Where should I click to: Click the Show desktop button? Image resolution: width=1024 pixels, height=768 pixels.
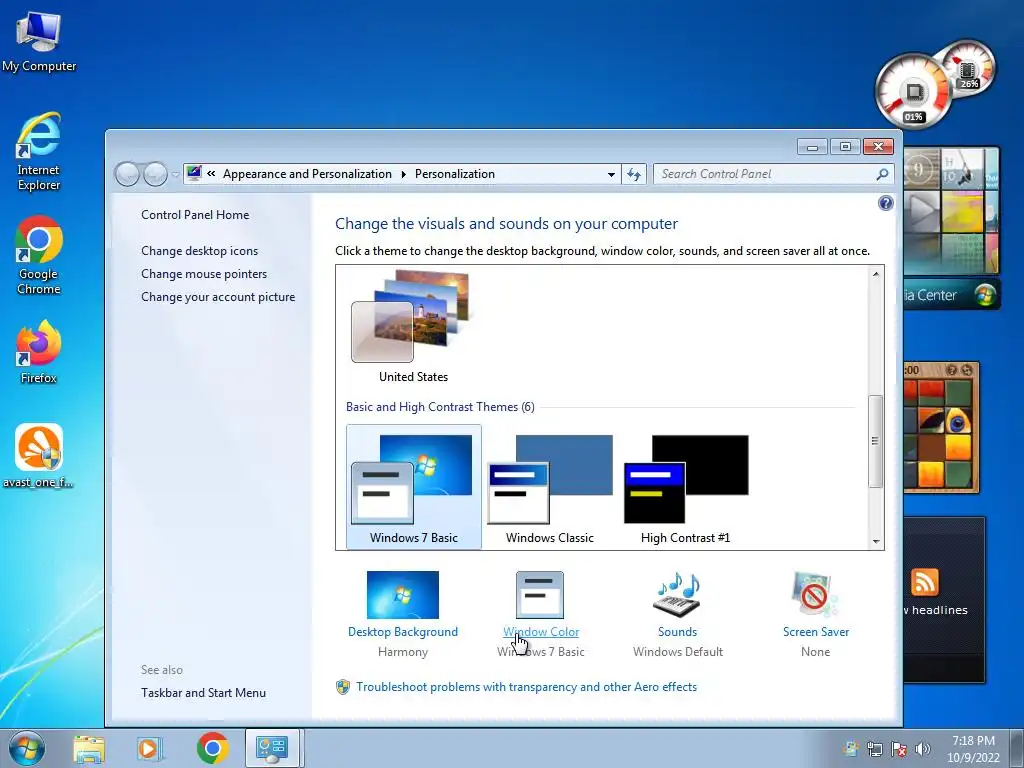tap(1017, 748)
